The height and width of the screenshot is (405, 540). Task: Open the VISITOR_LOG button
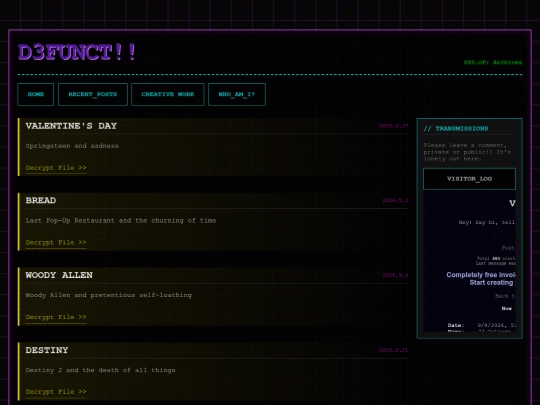[469, 179]
